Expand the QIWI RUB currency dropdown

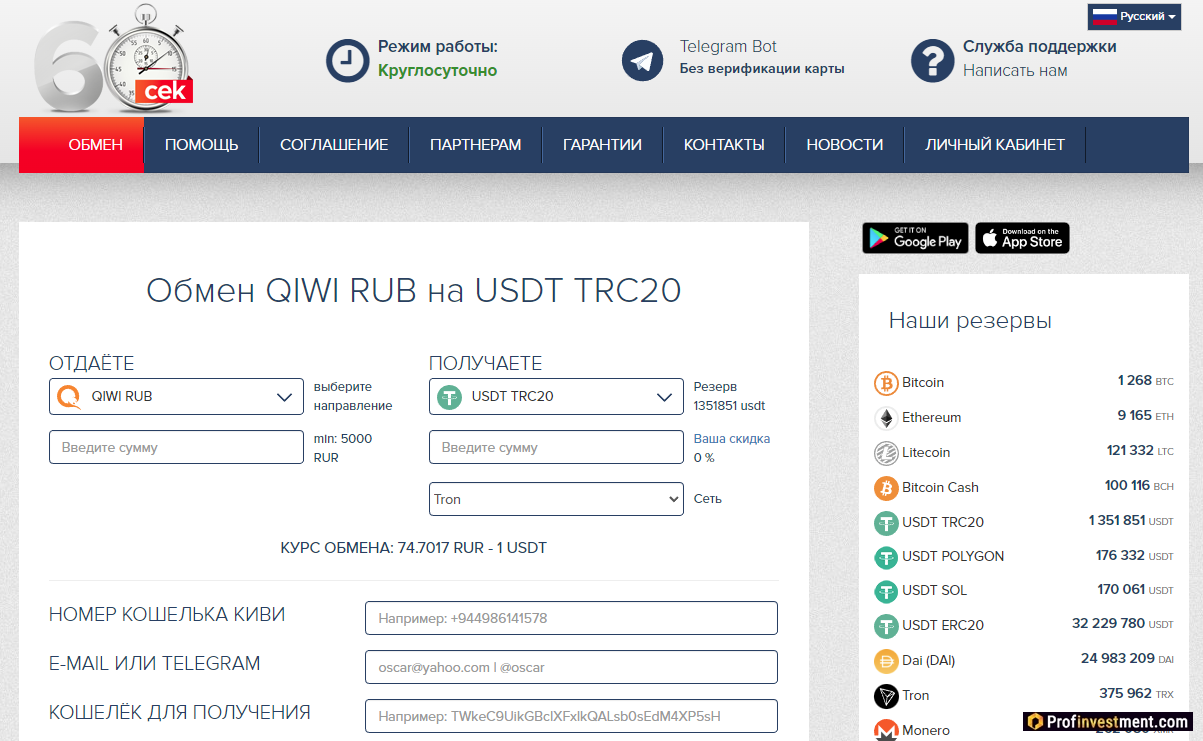(x=176, y=397)
